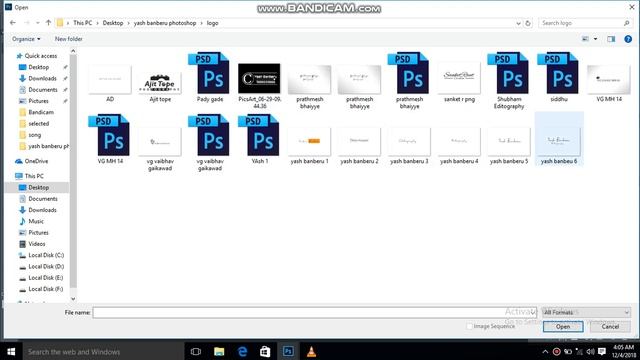This screenshot has height=360, width=640.
Task: Toggle the Image Sequence checkbox
Action: [469, 327]
